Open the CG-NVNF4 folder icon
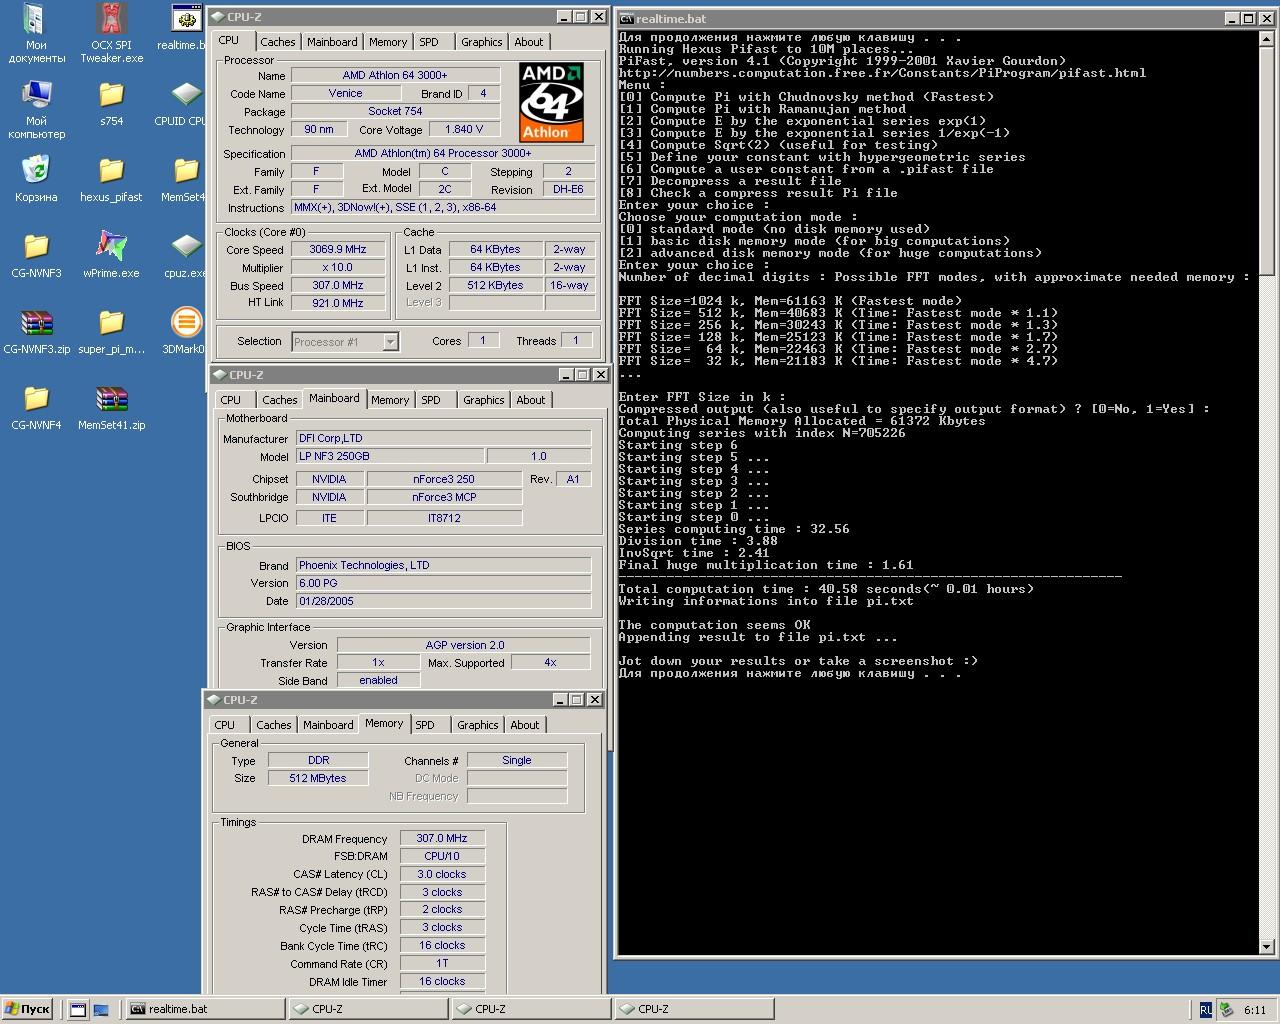Screen dimensions: 1280x1024 [36, 407]
